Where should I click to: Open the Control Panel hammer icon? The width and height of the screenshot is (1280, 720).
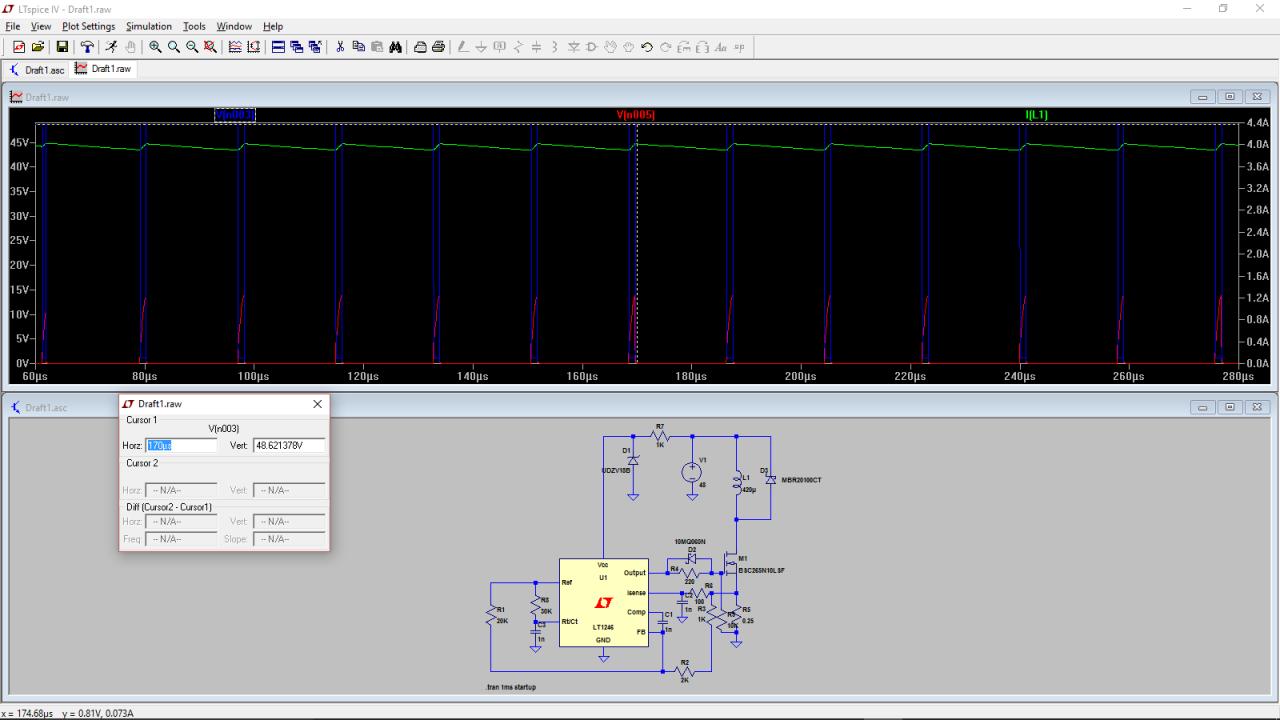pos(87,47)
